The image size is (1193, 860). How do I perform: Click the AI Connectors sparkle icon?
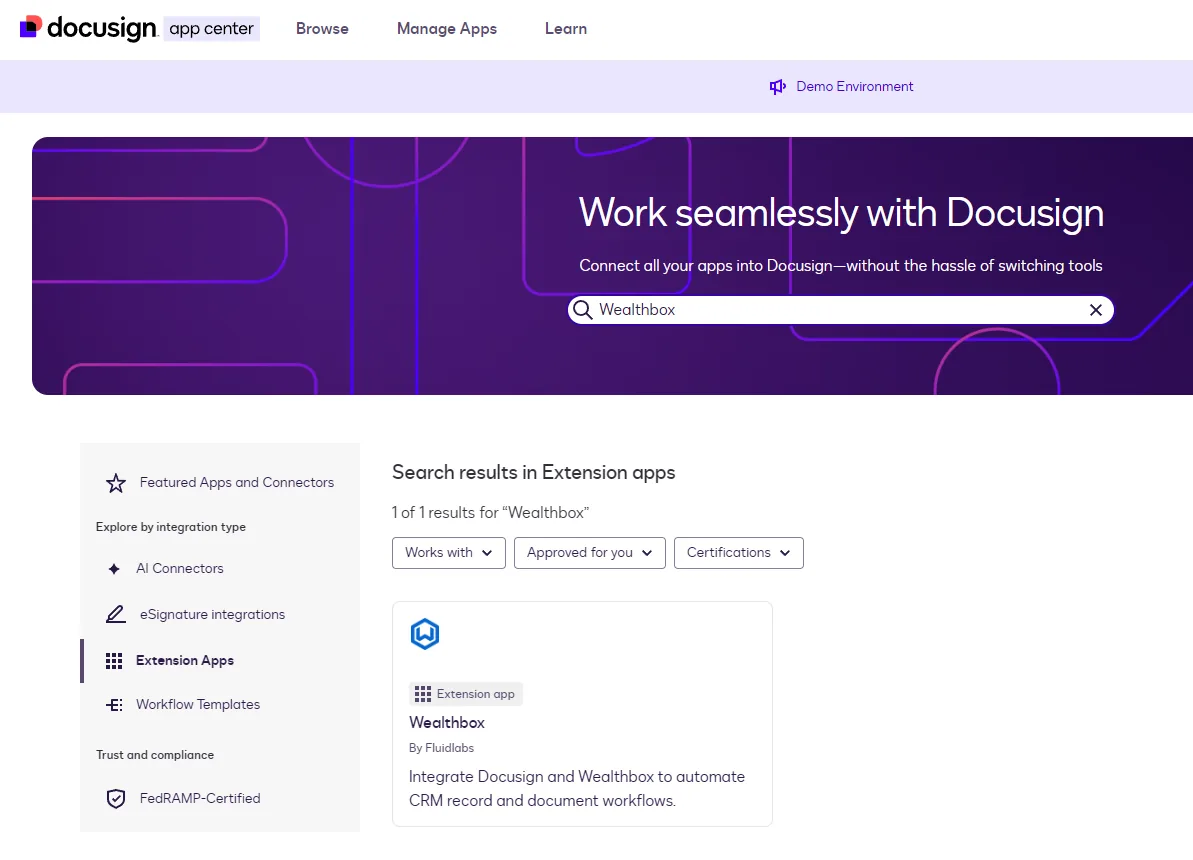[x=114, y=569]
